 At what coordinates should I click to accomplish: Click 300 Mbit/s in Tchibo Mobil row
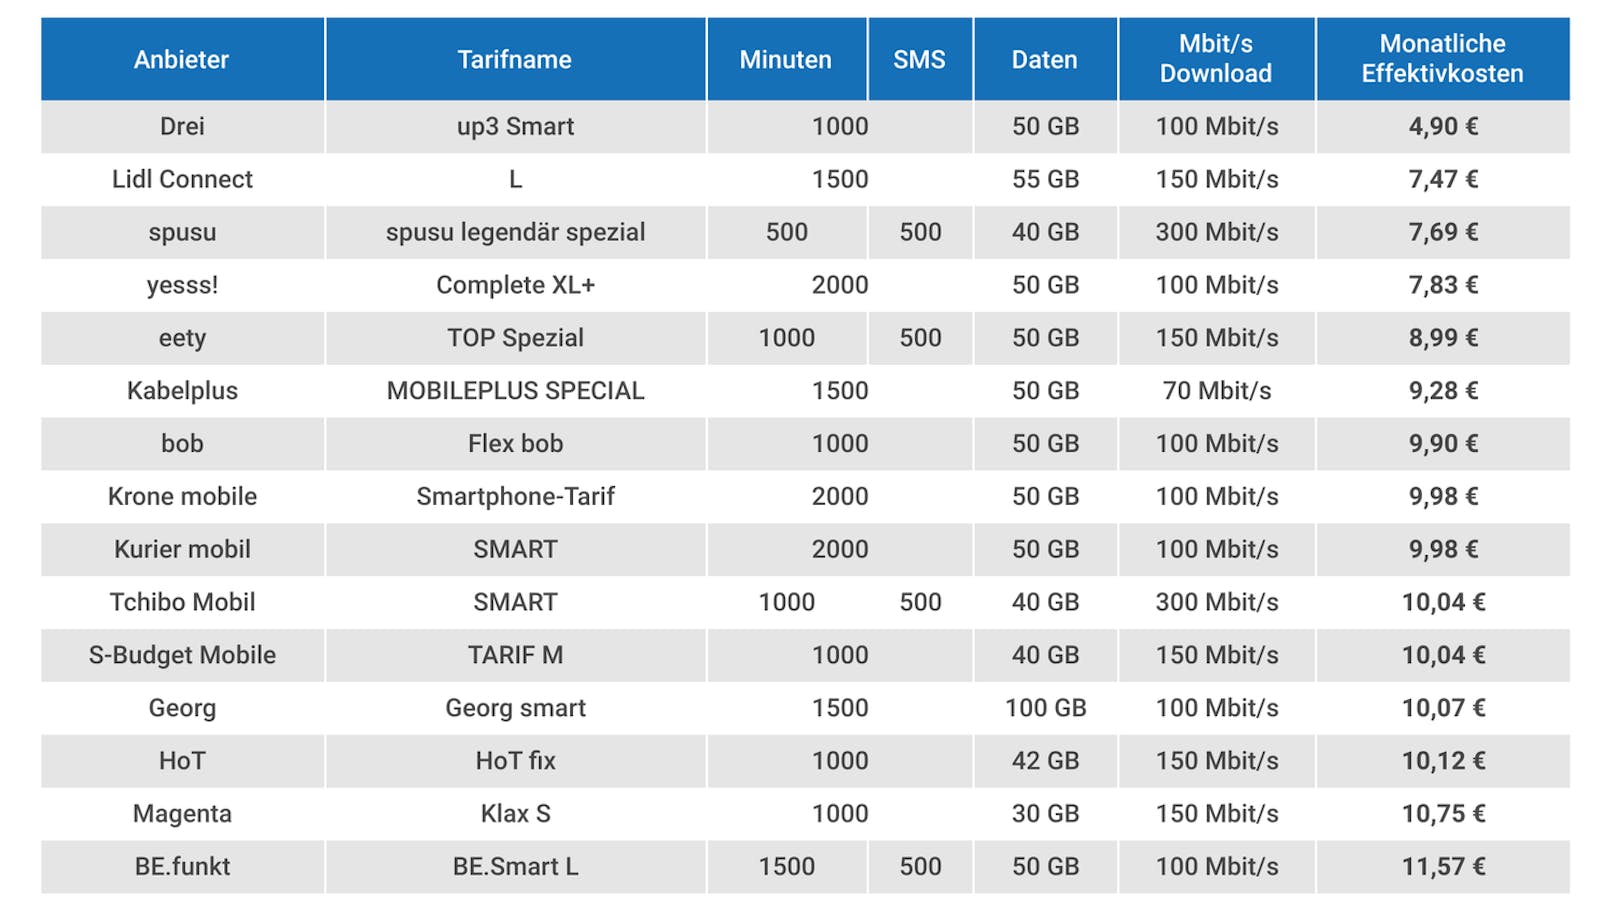coord(1217,603)
